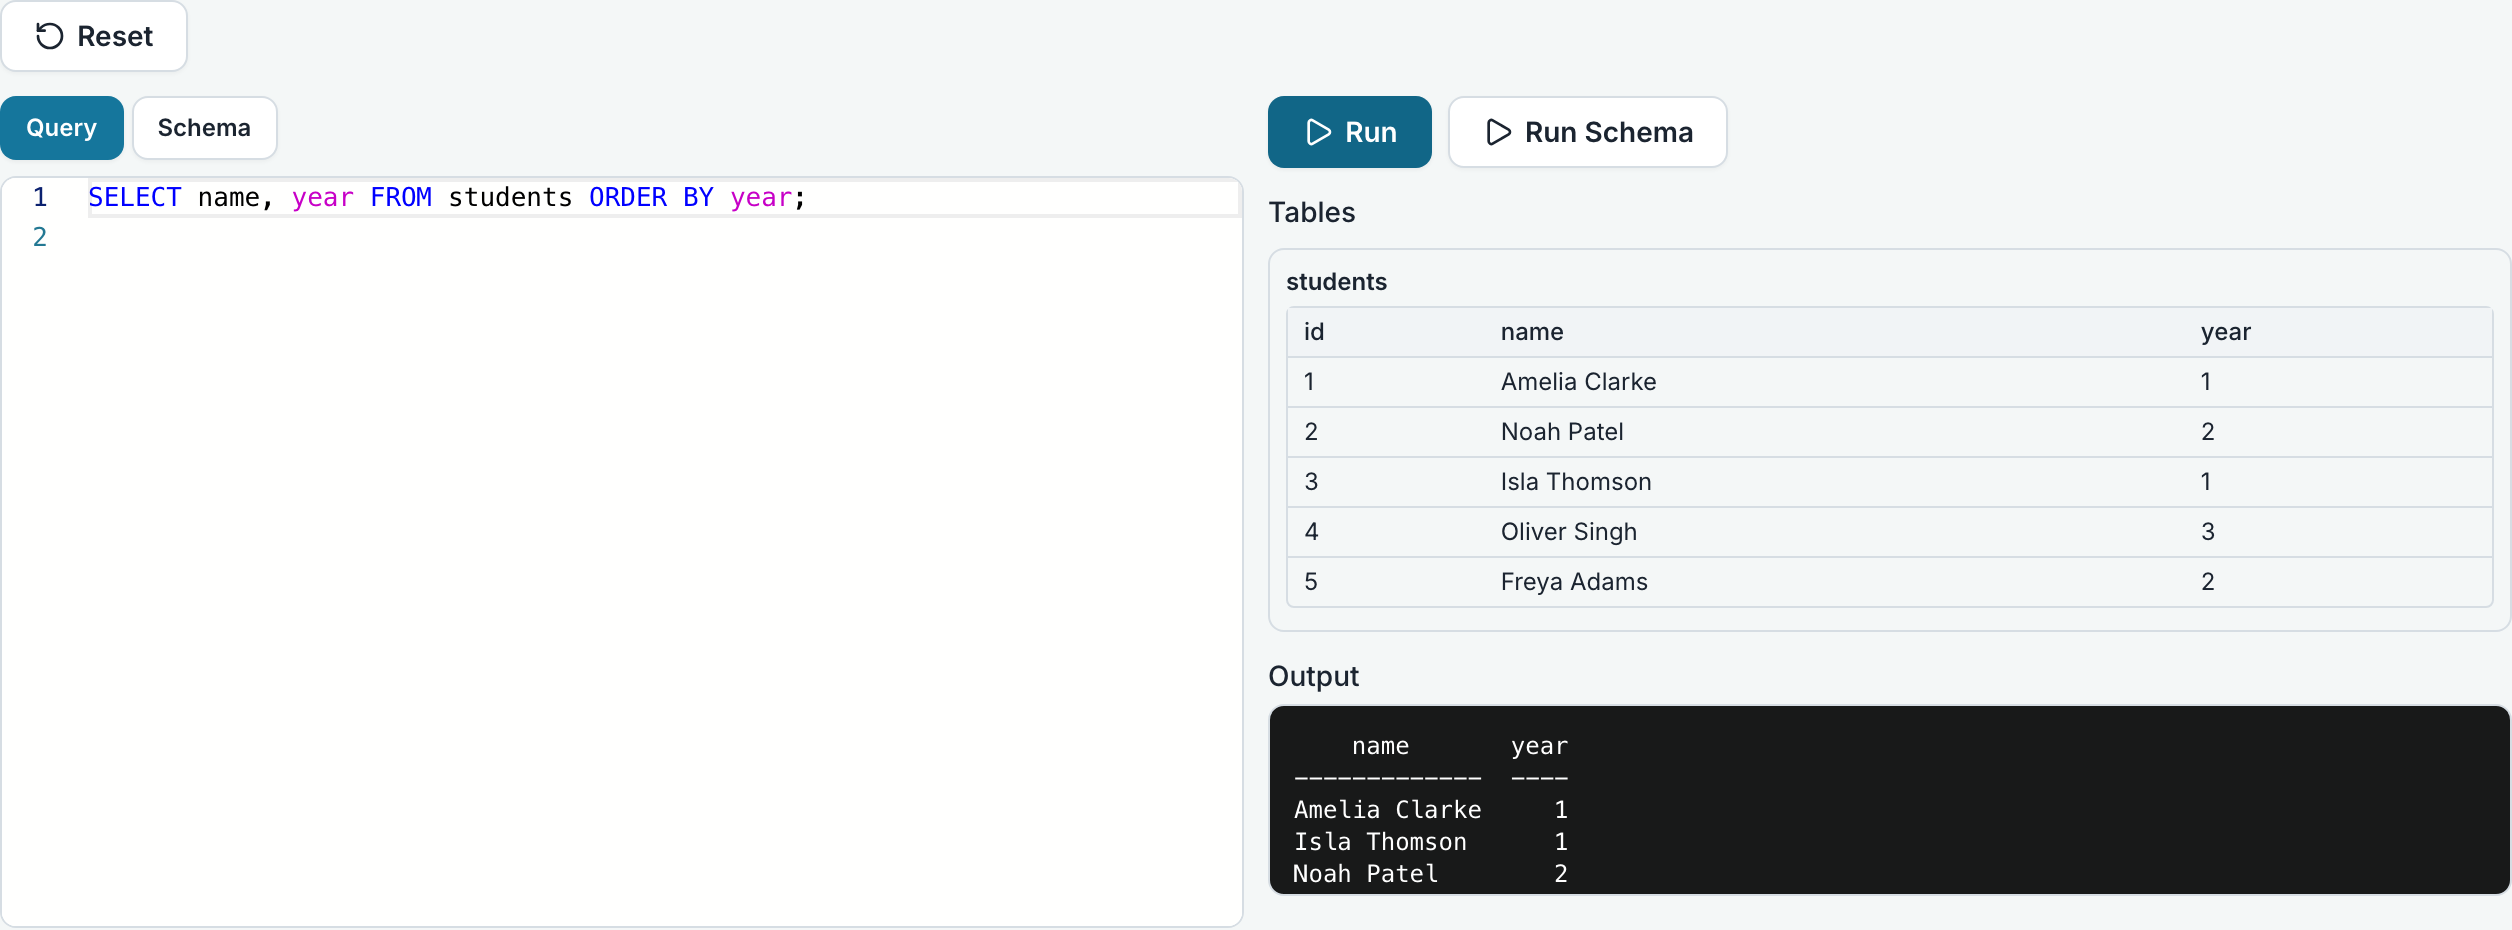Select the students table title

[1336, 282]
